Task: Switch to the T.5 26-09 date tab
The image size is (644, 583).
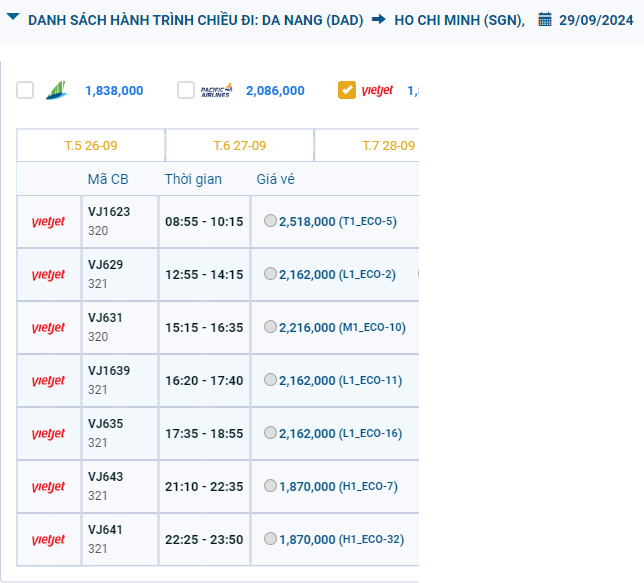Action: click(90, 145)
